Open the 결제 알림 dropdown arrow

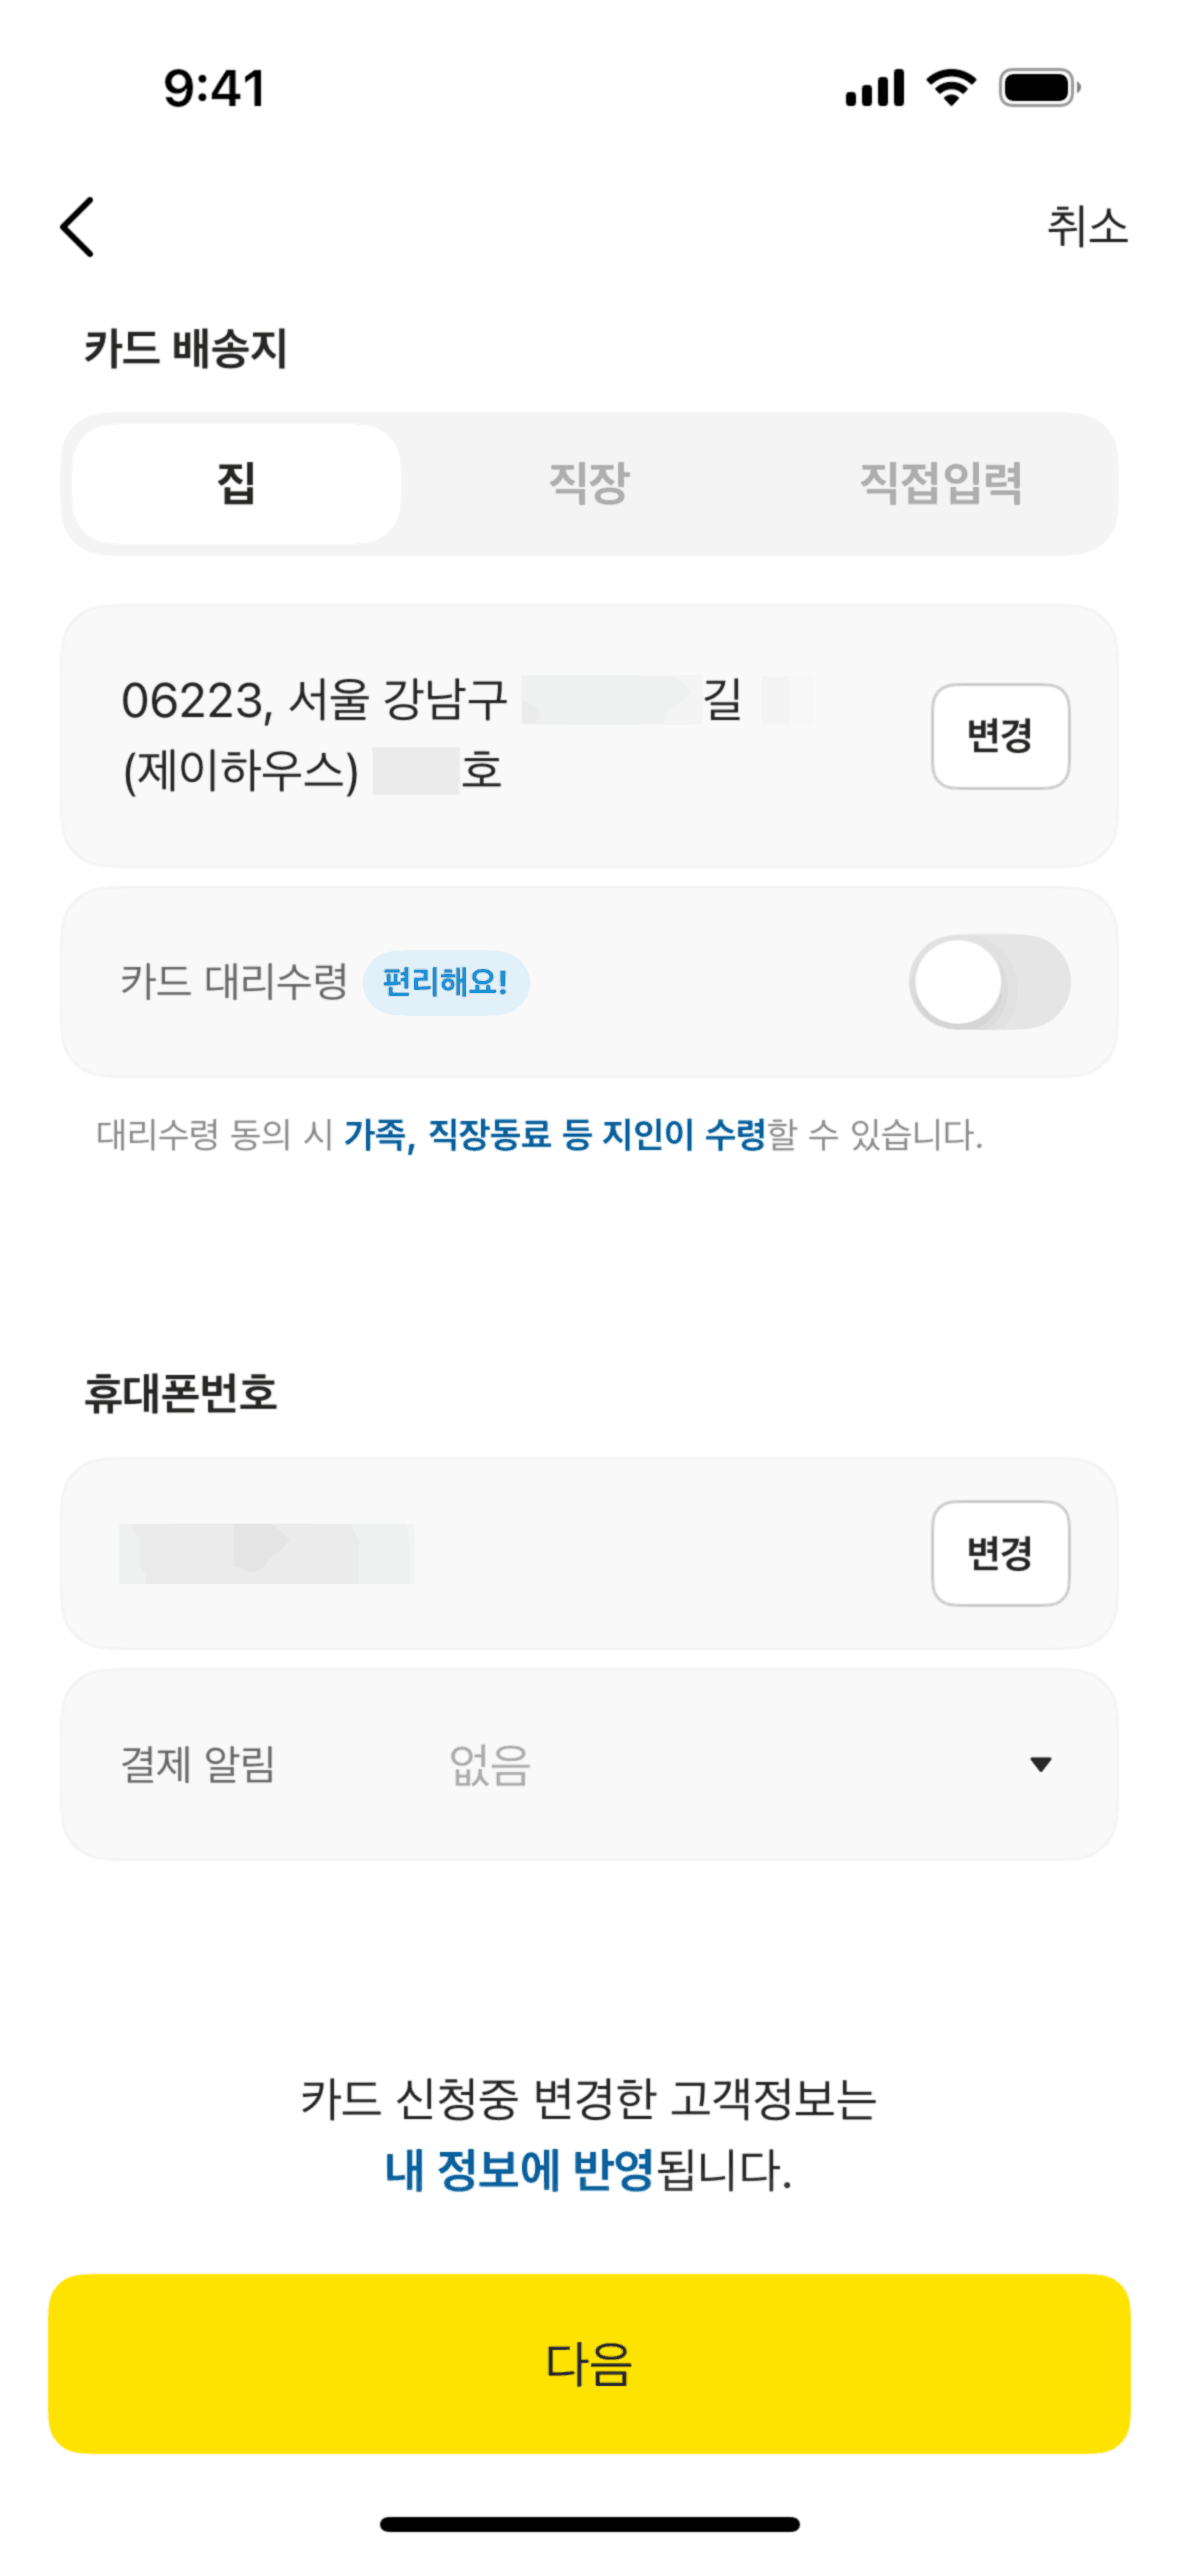pyautogui.click(x=1040, y=1764)
